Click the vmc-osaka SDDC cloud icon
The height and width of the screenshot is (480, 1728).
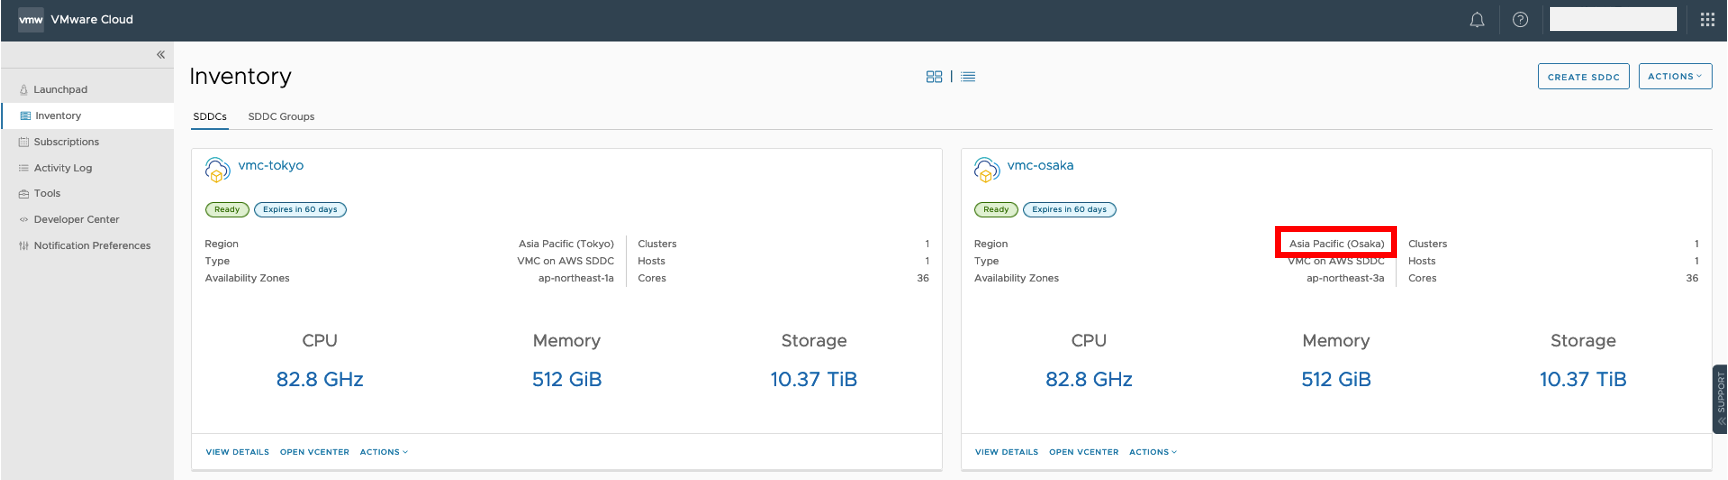point(986,170)
